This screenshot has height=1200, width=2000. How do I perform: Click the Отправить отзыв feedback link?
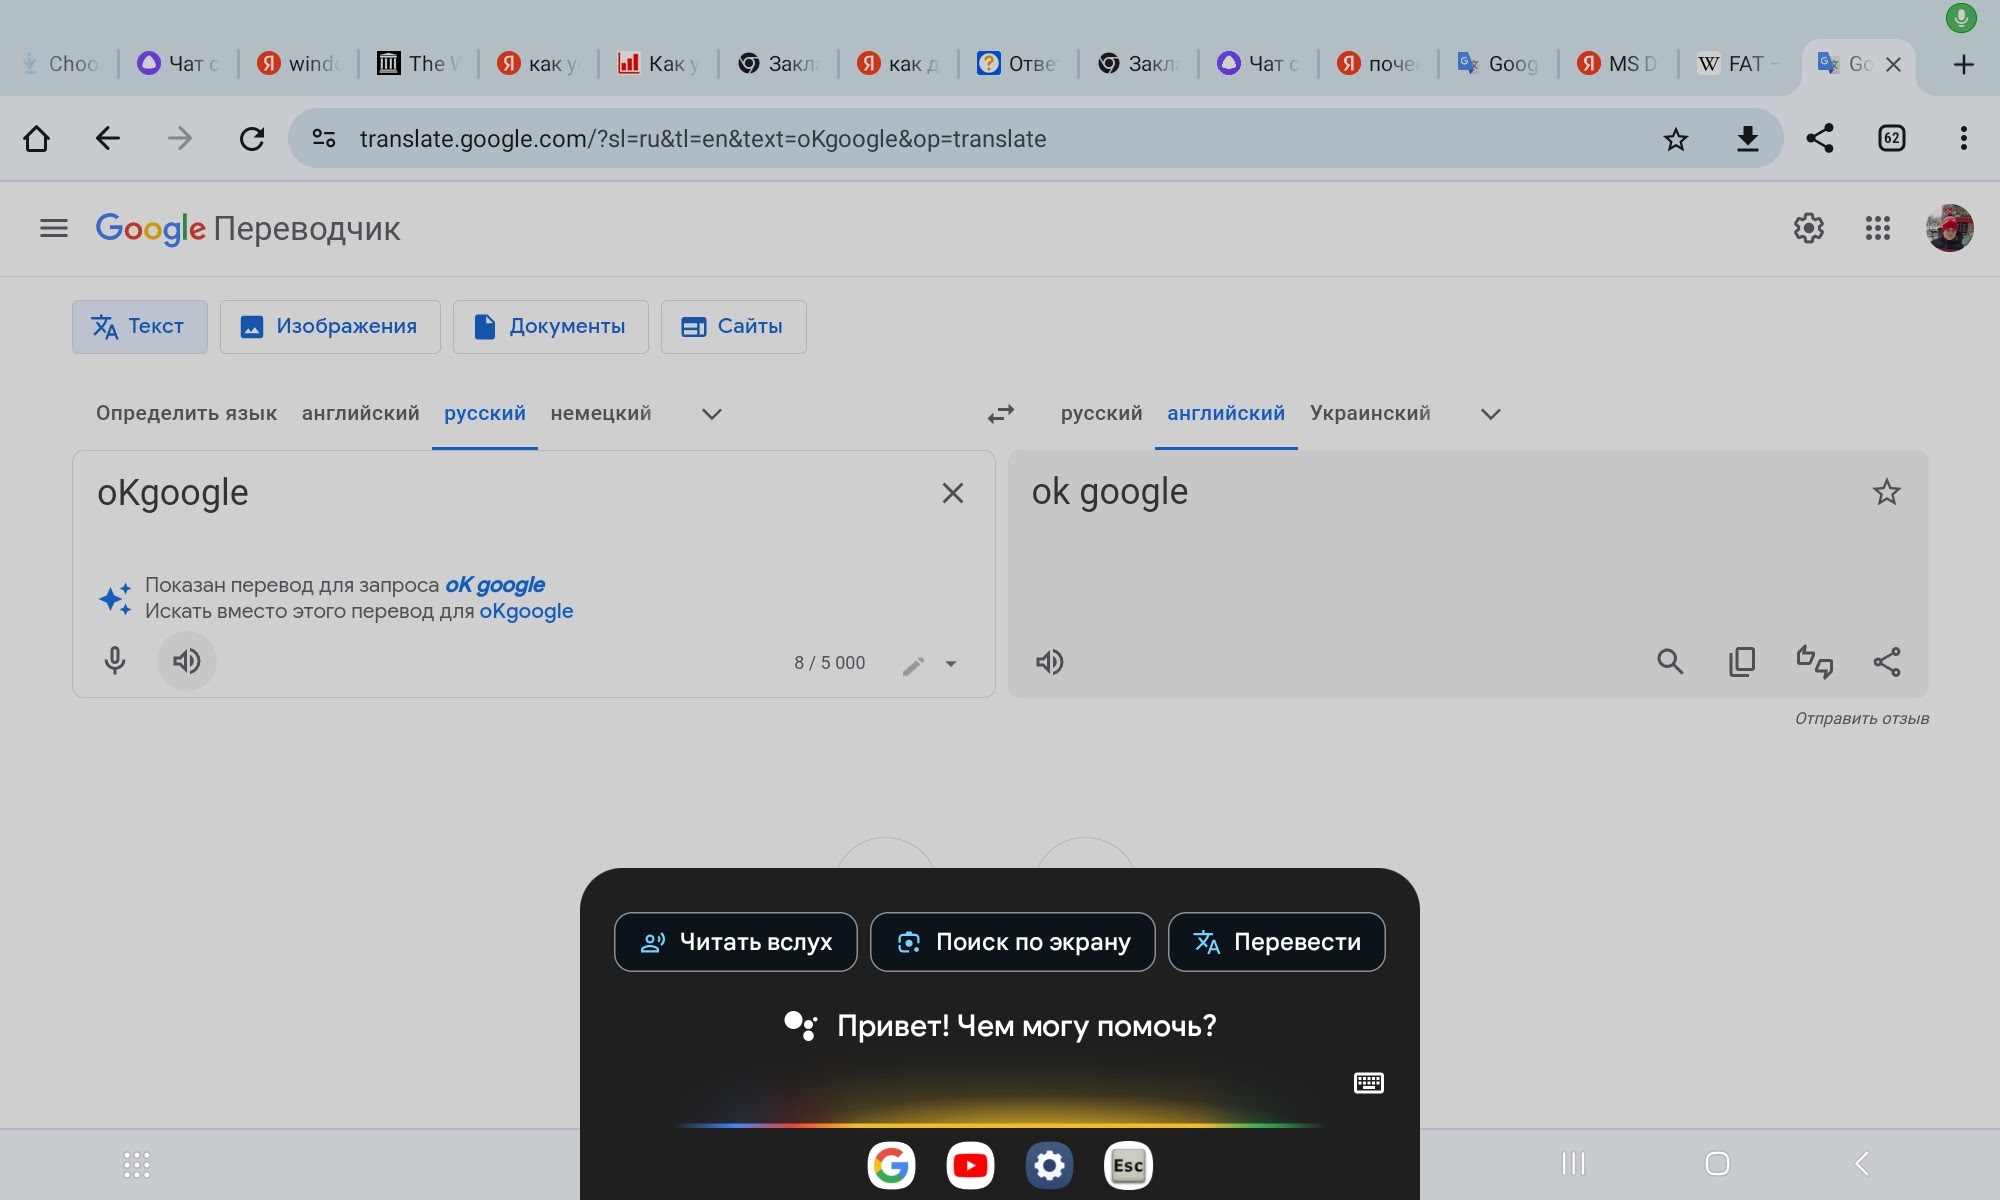1862,718
